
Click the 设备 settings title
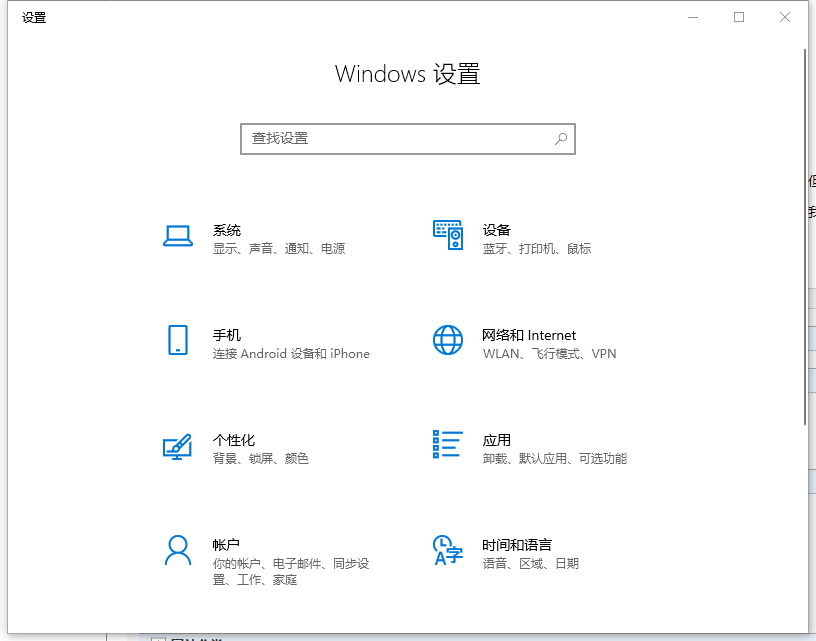(496, 230)
